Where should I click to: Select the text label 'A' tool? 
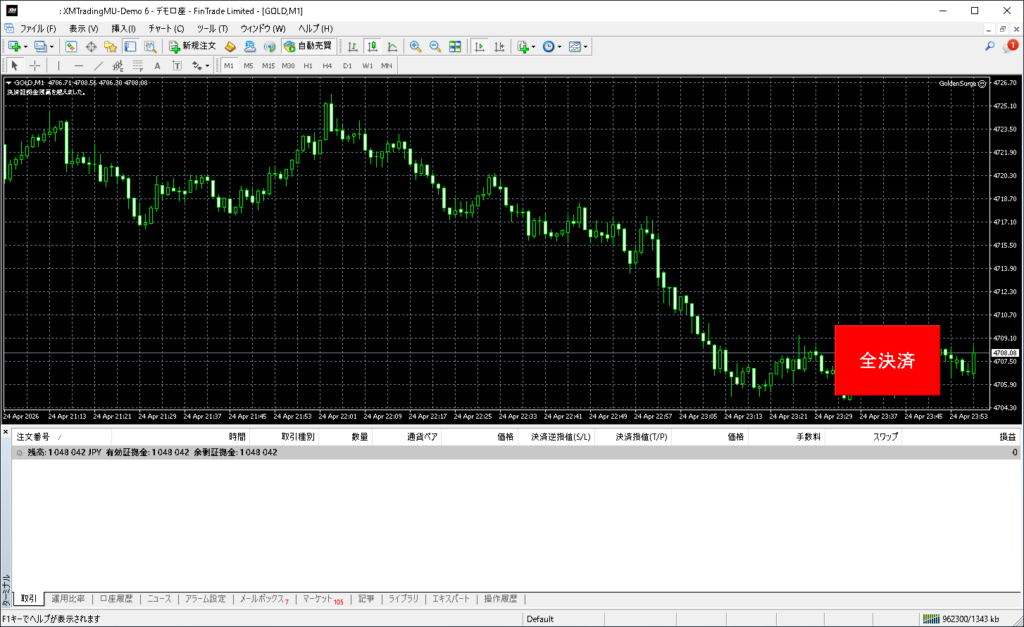click(x=157, y=65)
